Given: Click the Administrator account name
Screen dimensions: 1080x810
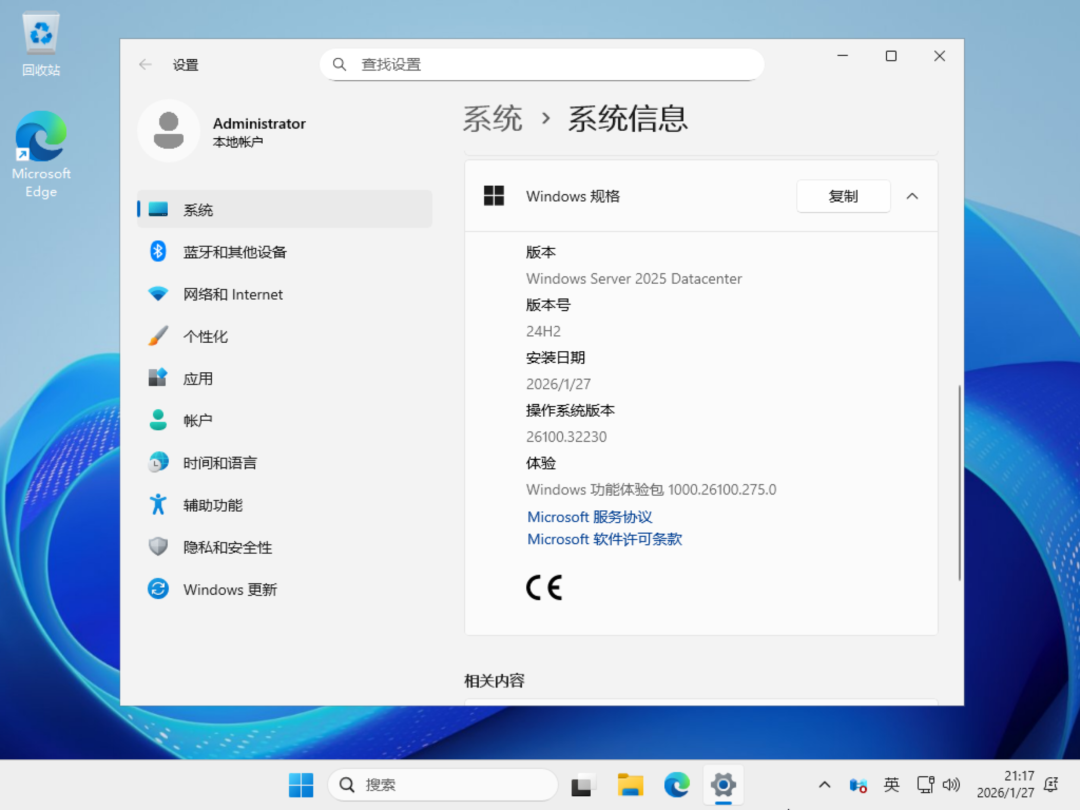Looking at the screenshot, I should [x=259, y=123].
